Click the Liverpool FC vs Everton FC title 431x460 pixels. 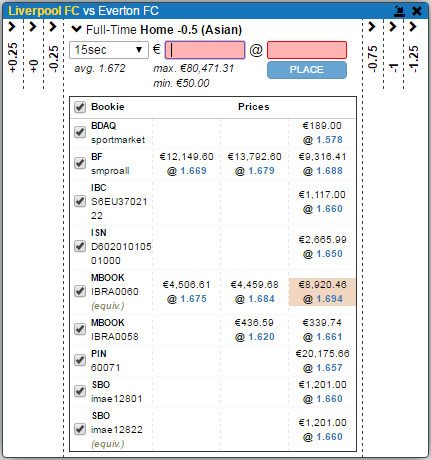coord(83,11)
